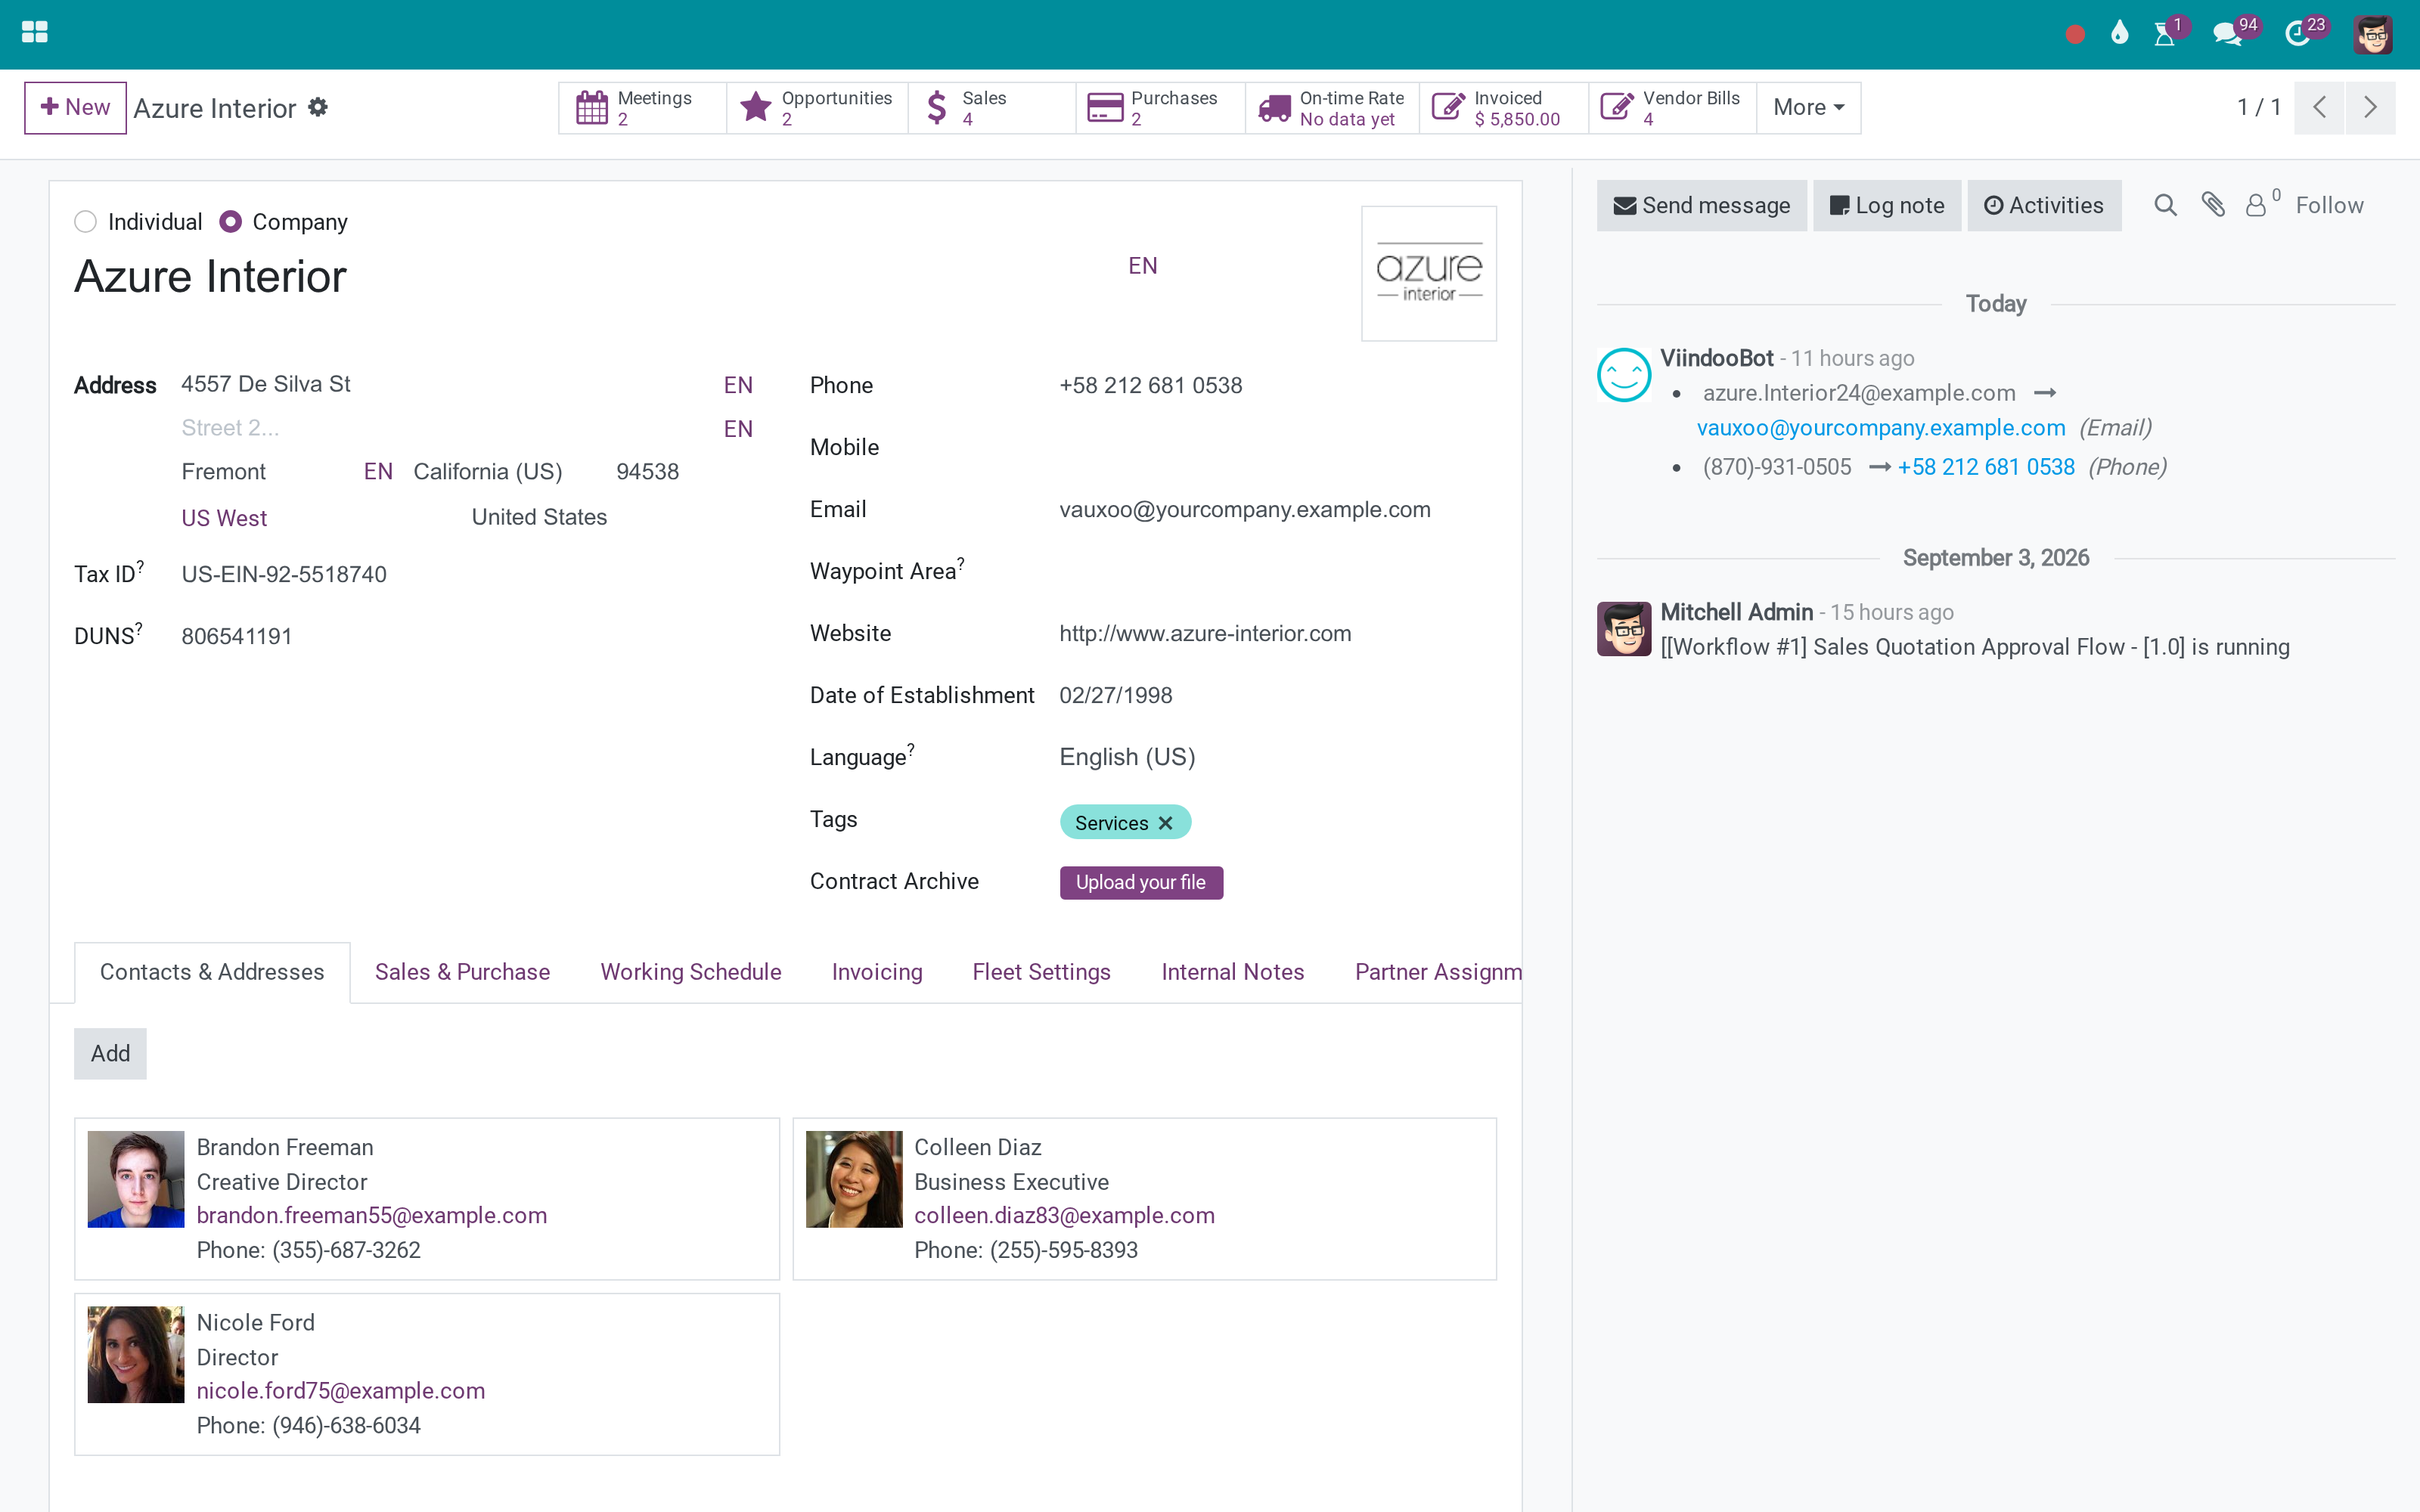This screenshot has height=1512, width=2420.
Task: Select the Individual radio option
Action: tap(86, 221)
